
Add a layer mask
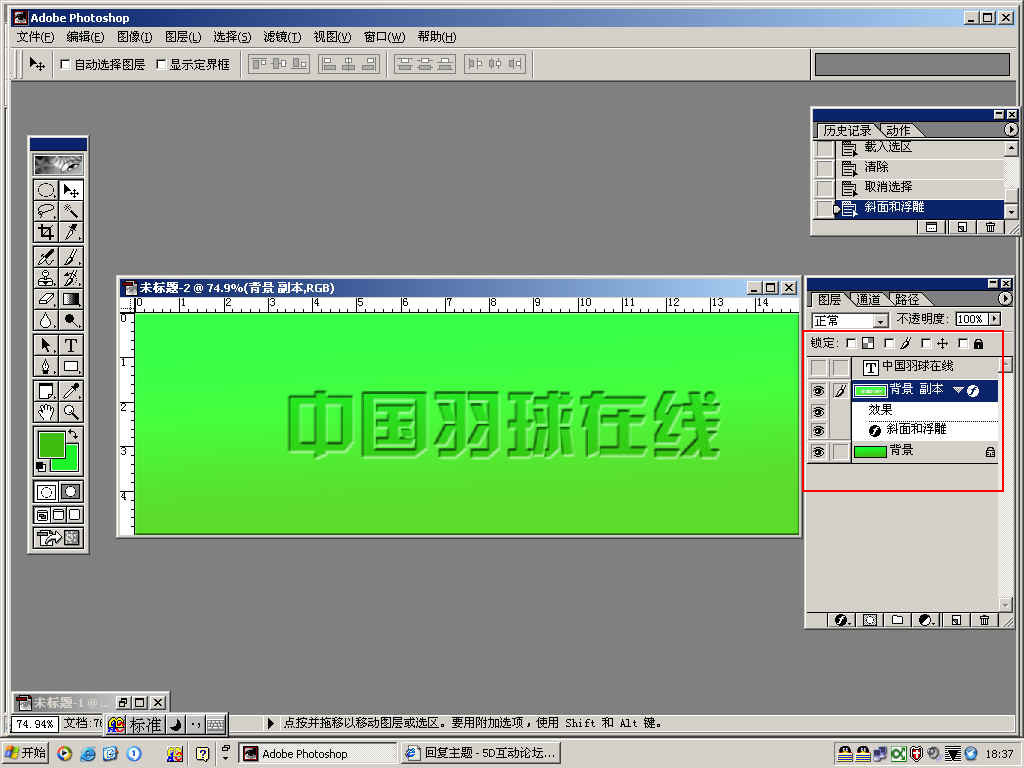(870, 620)
